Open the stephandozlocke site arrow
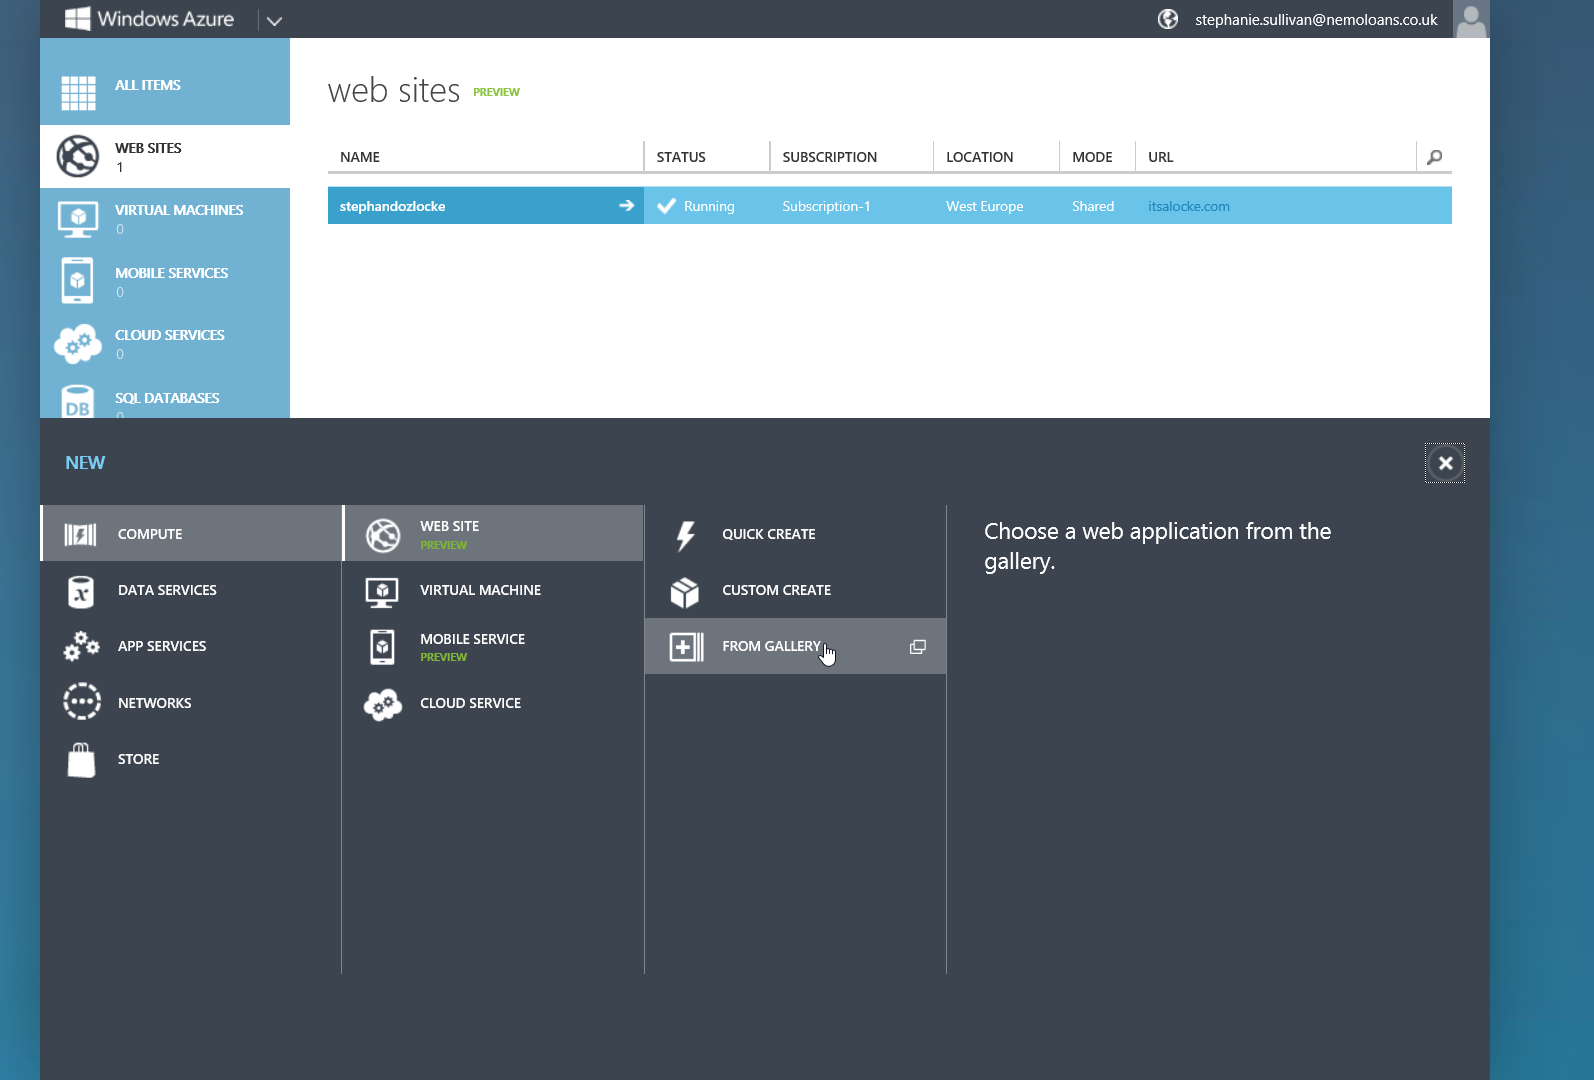Viewport: 1594px width, 1080px height. pos(626,206)
